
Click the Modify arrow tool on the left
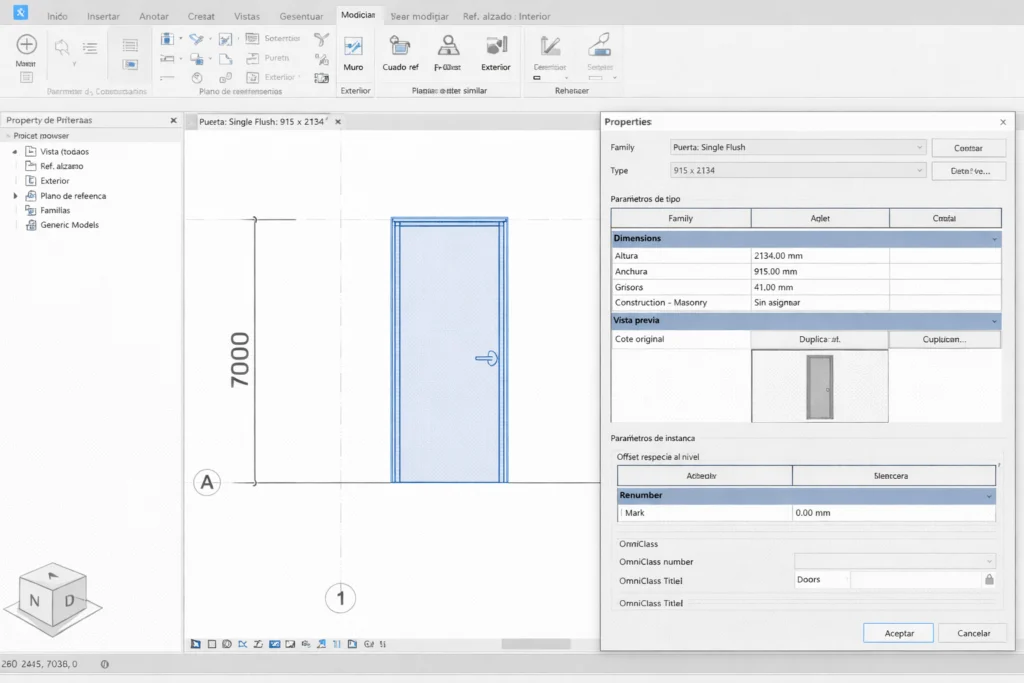(x=25, y=47)
